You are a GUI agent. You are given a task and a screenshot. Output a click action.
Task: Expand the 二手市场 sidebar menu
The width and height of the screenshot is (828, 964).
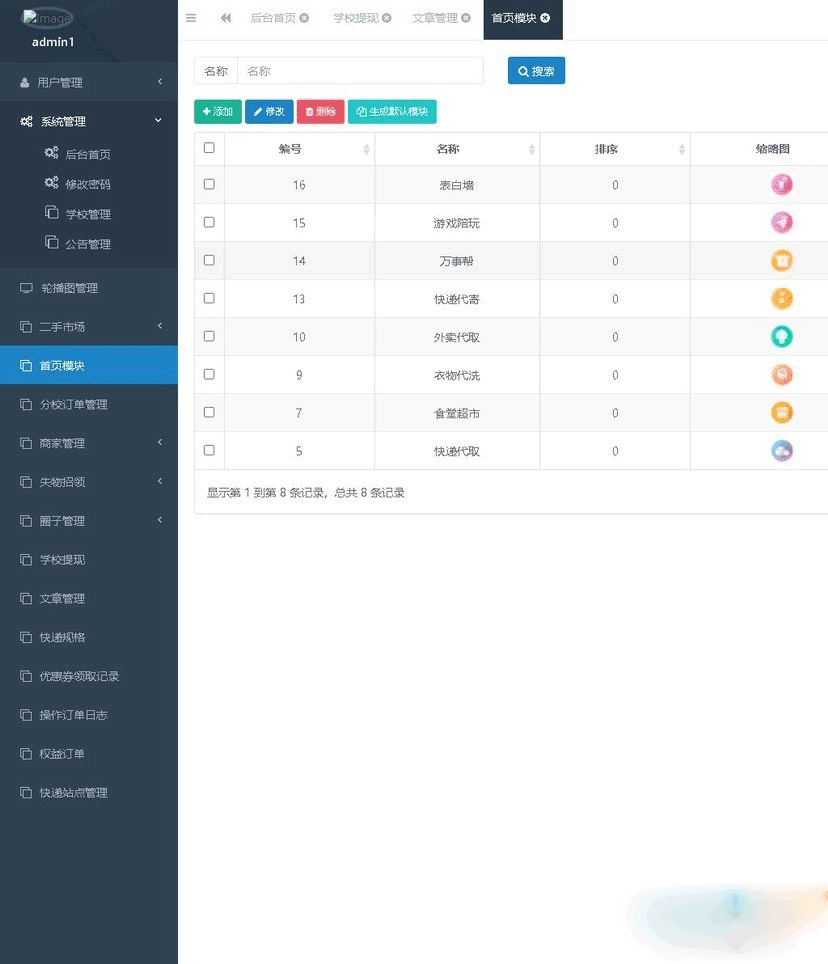click(89, 326)
